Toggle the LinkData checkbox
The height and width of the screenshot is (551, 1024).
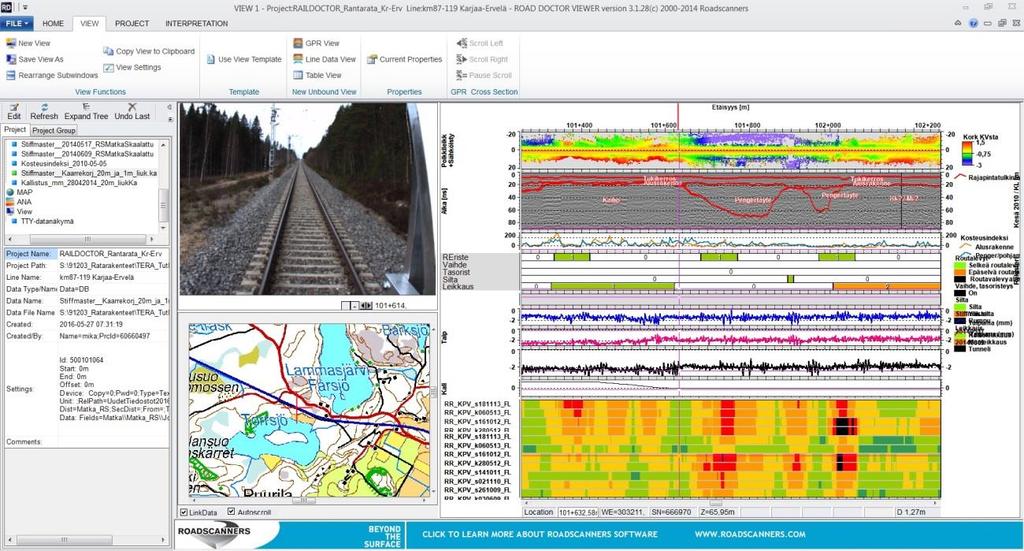184,512
